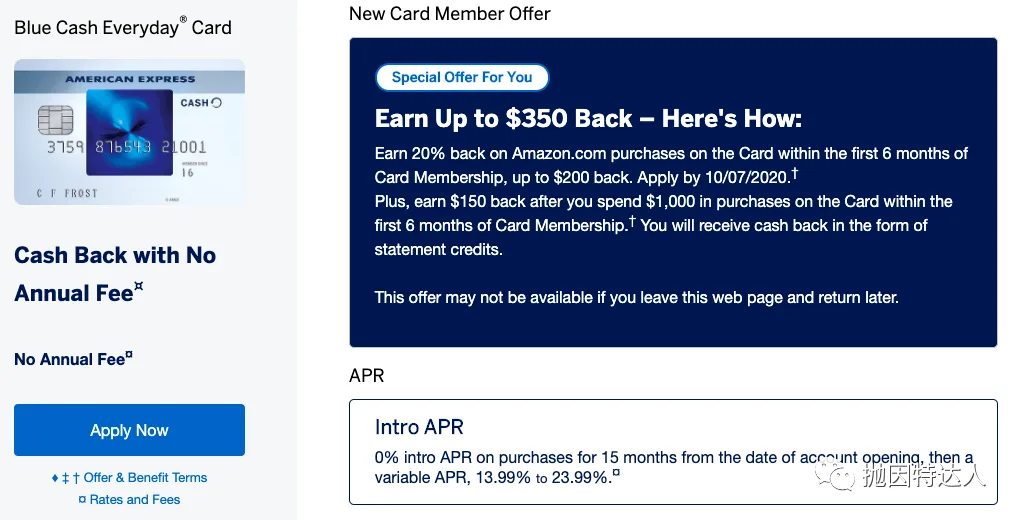The height and width of the screenshot is (520, 1019).
Task: Click the Blue Cash Everyday Card title
Action: pyautogui.click(x=123, y=27)
